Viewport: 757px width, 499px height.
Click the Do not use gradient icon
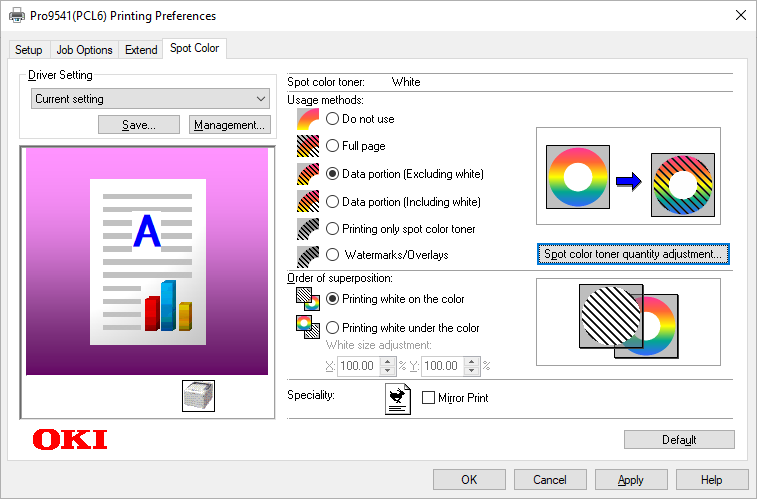coord(308,119)
